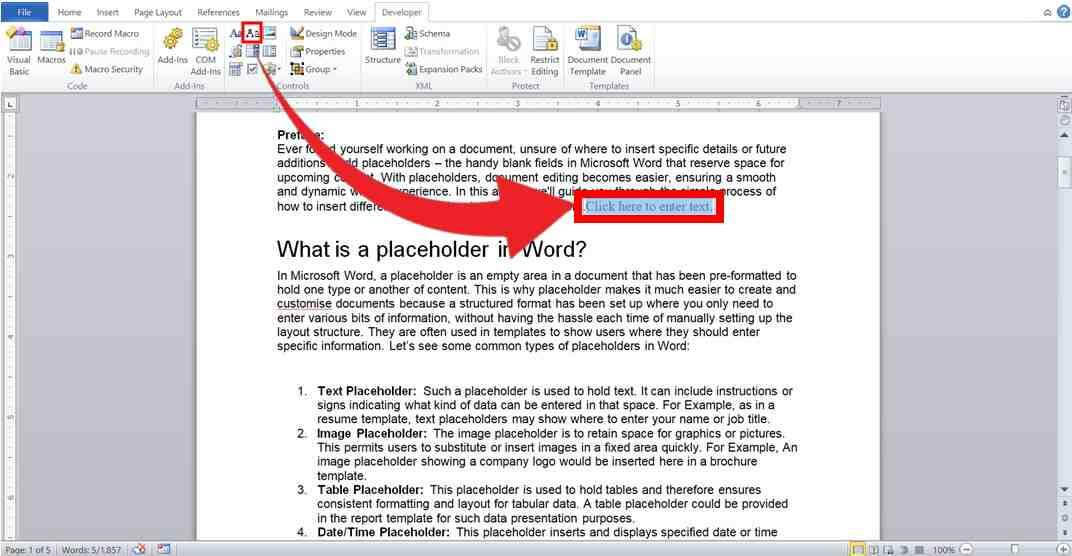Switch to Print Layout view

pos(857,549)
